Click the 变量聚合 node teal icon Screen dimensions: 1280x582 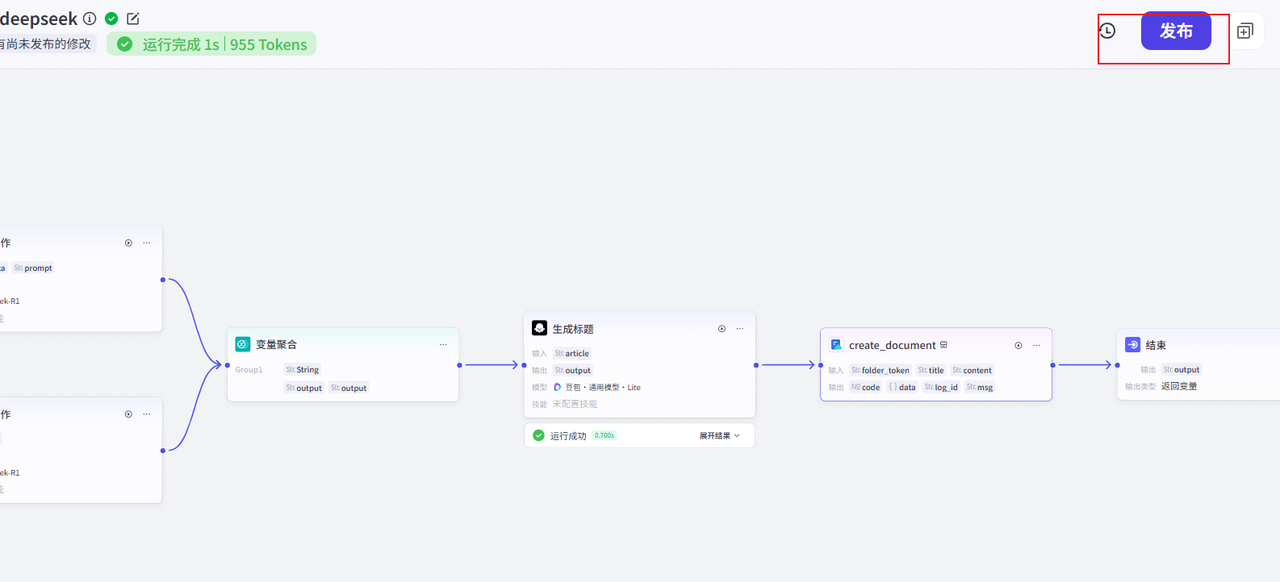tap(242, 344)
